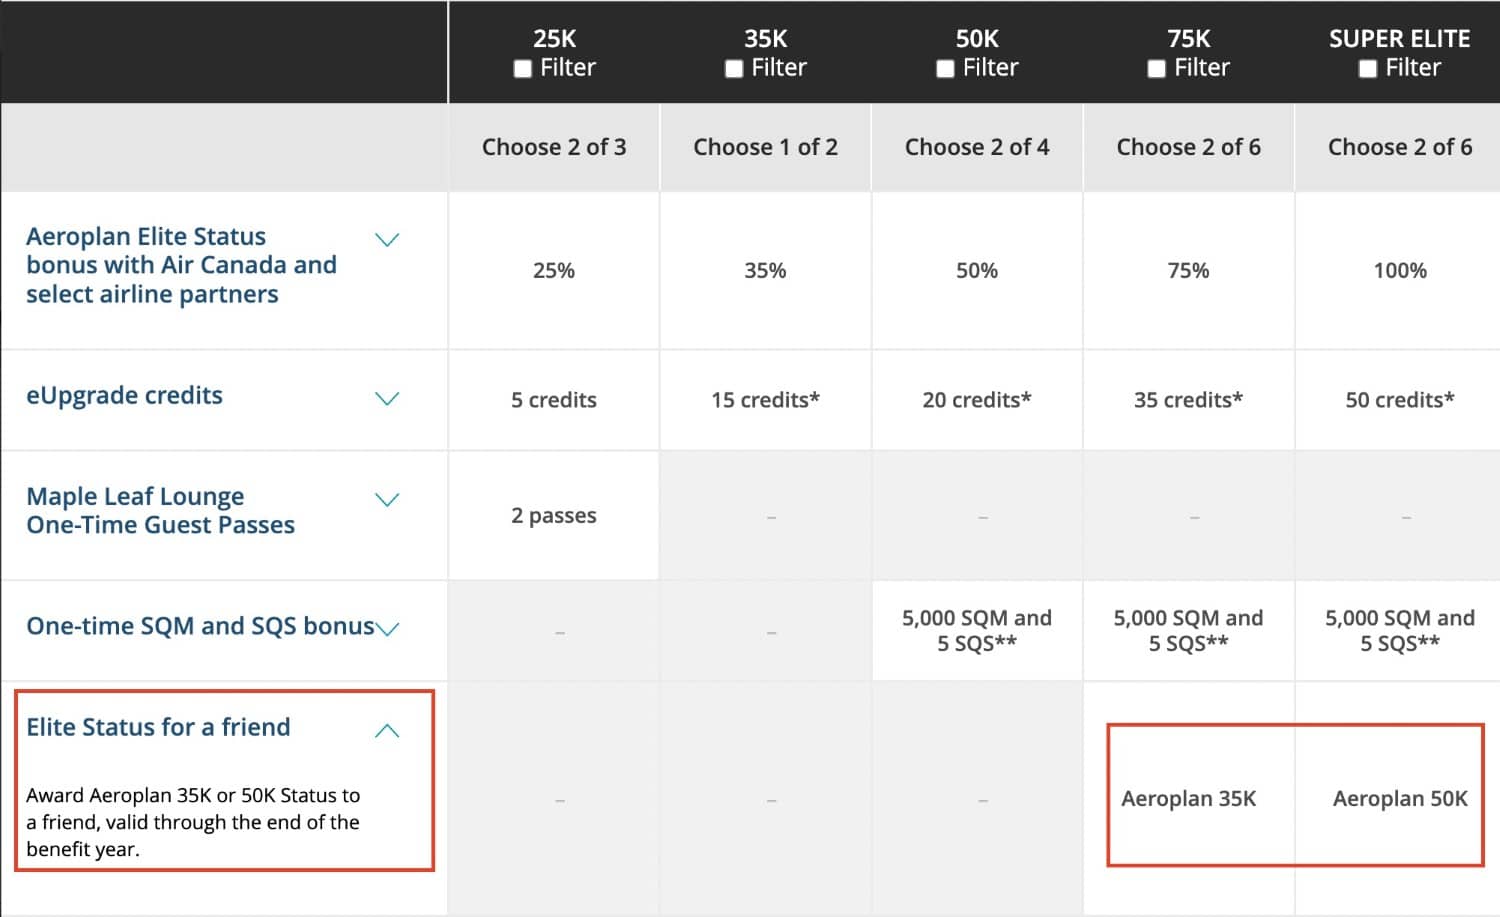1500x917 pixels.
Task: Collapse the Elite Status for a friend row
Action: click(x=387, y=730)
